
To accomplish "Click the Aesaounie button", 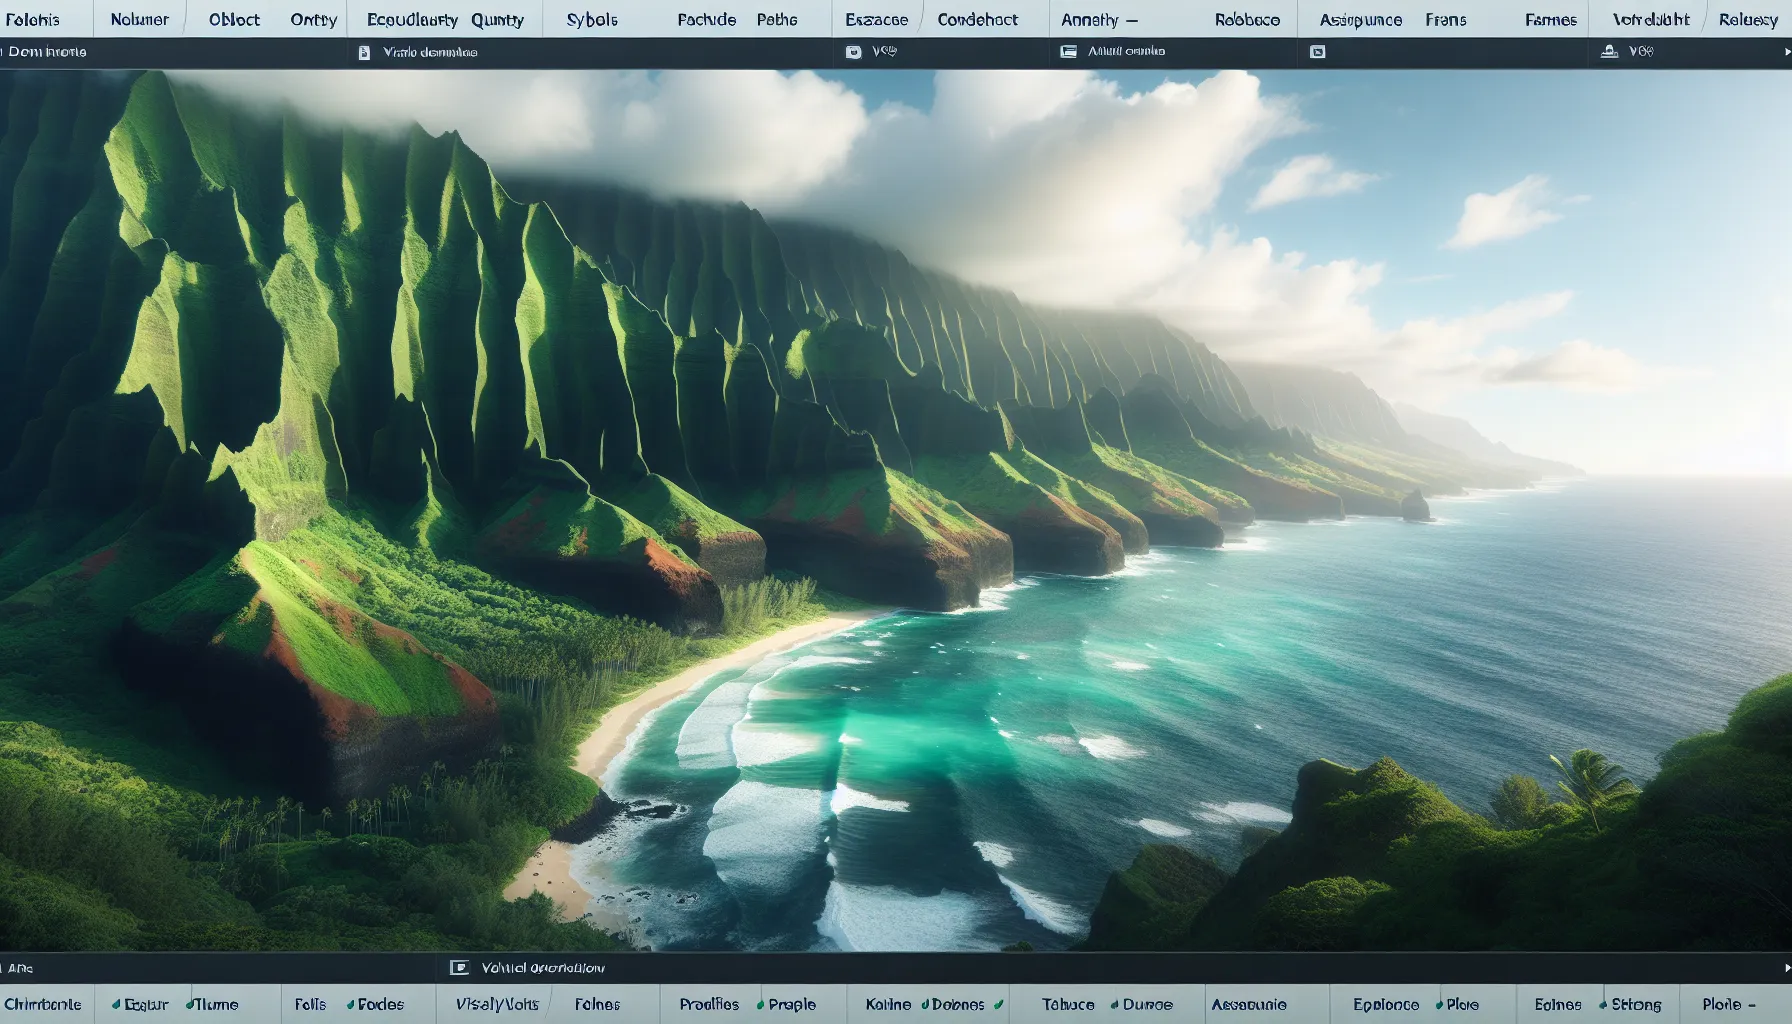I will (x=1248, y=1004).
